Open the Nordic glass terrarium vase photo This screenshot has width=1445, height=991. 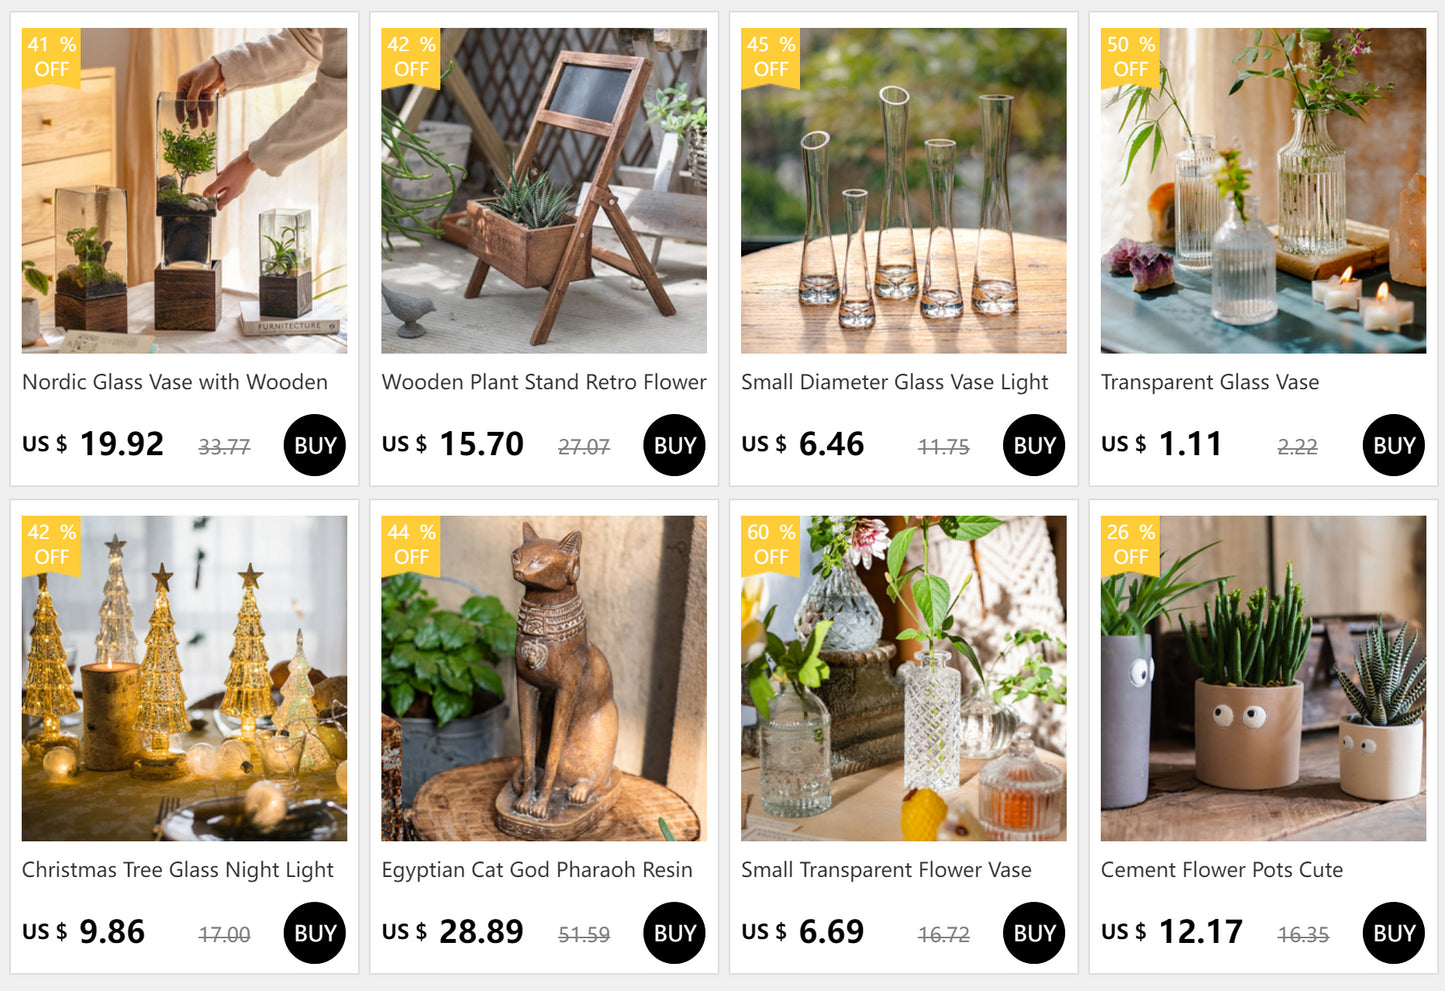[185, 190]
